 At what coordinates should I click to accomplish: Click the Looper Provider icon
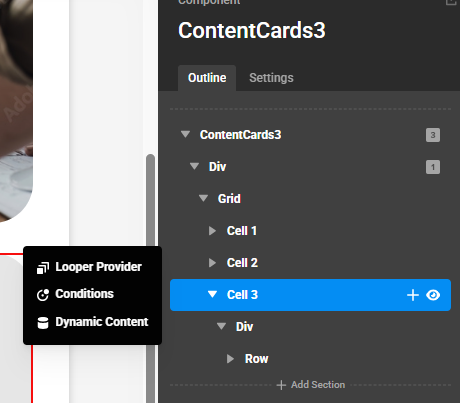tap(43, 268)
